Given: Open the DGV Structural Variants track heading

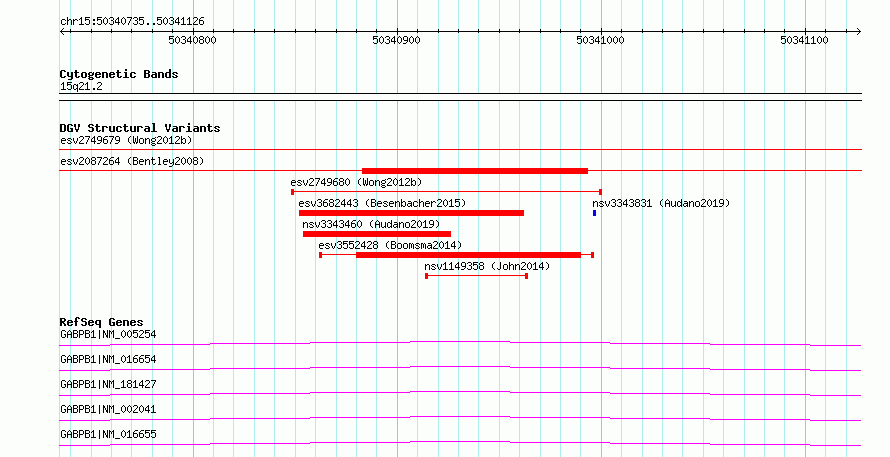Looking at the screenshot, I should point(140,128).
